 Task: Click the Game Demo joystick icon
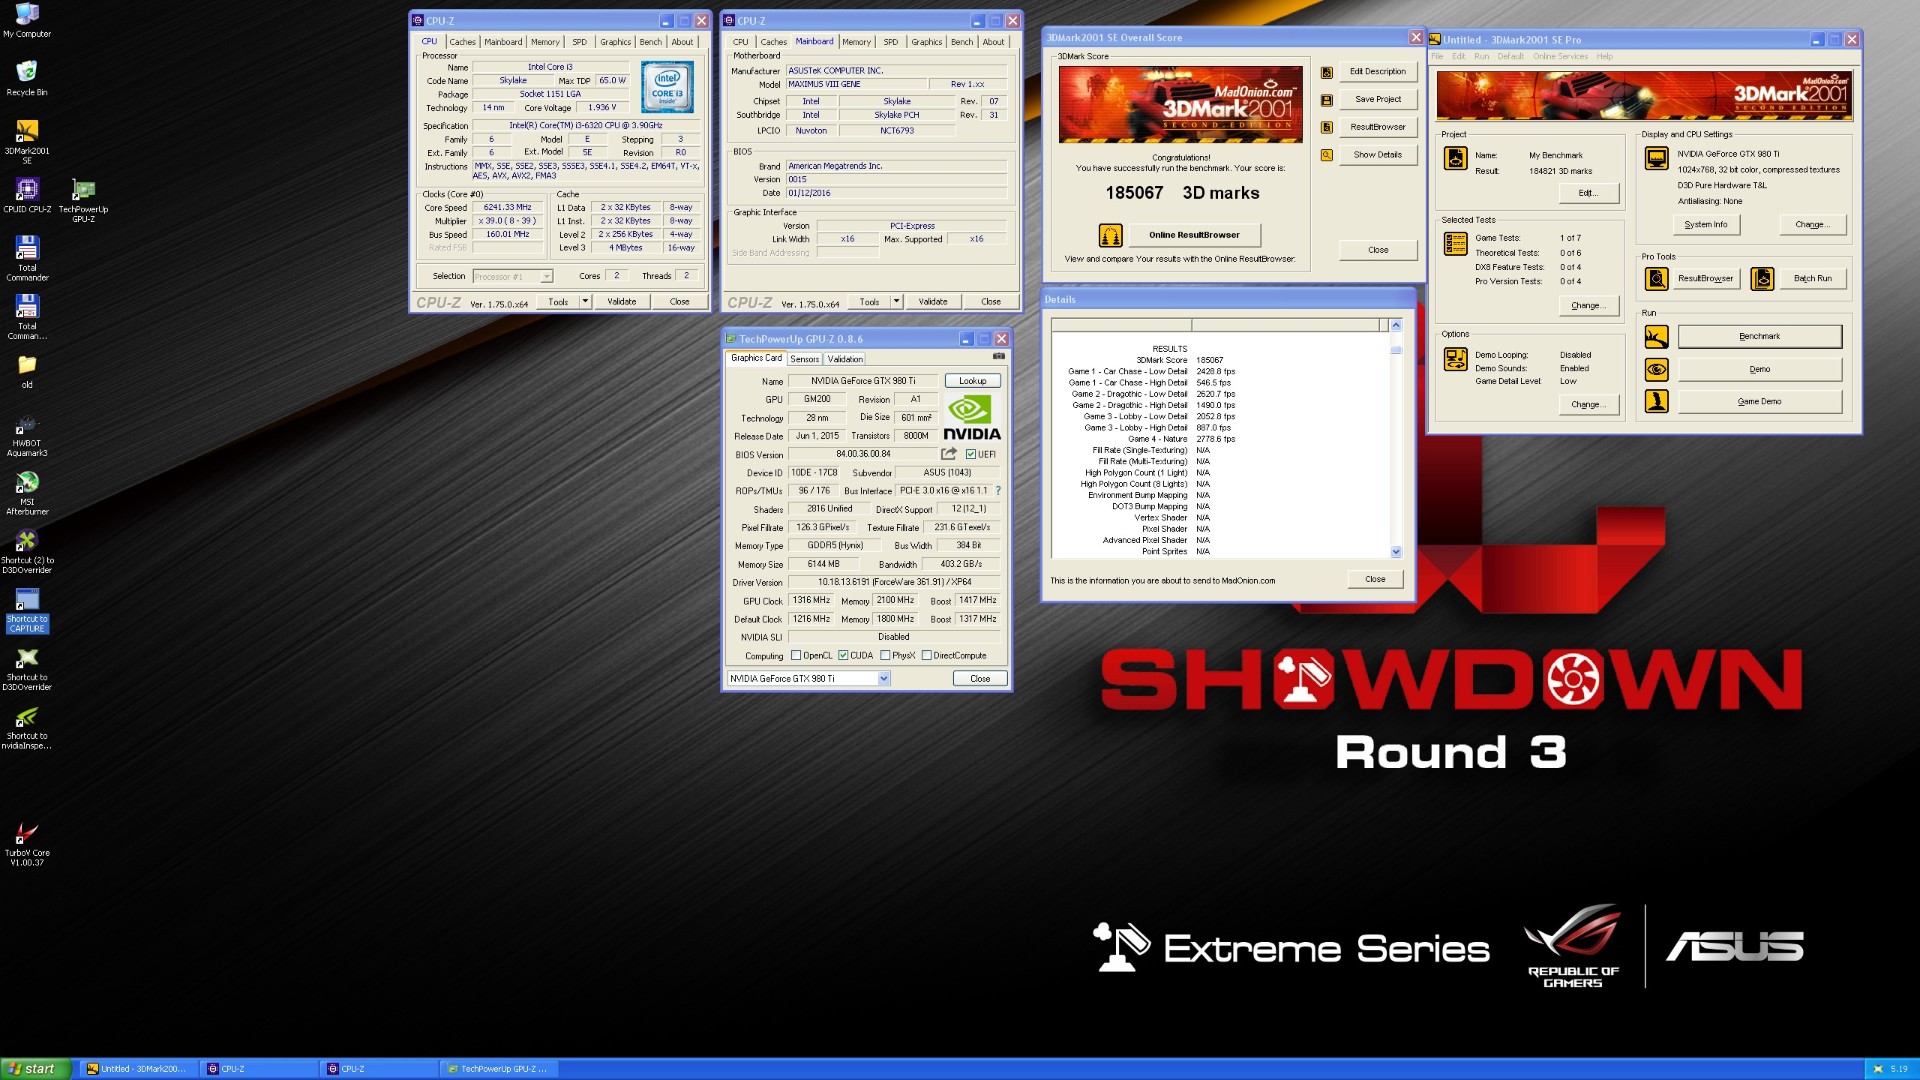tap(1657, 402)
